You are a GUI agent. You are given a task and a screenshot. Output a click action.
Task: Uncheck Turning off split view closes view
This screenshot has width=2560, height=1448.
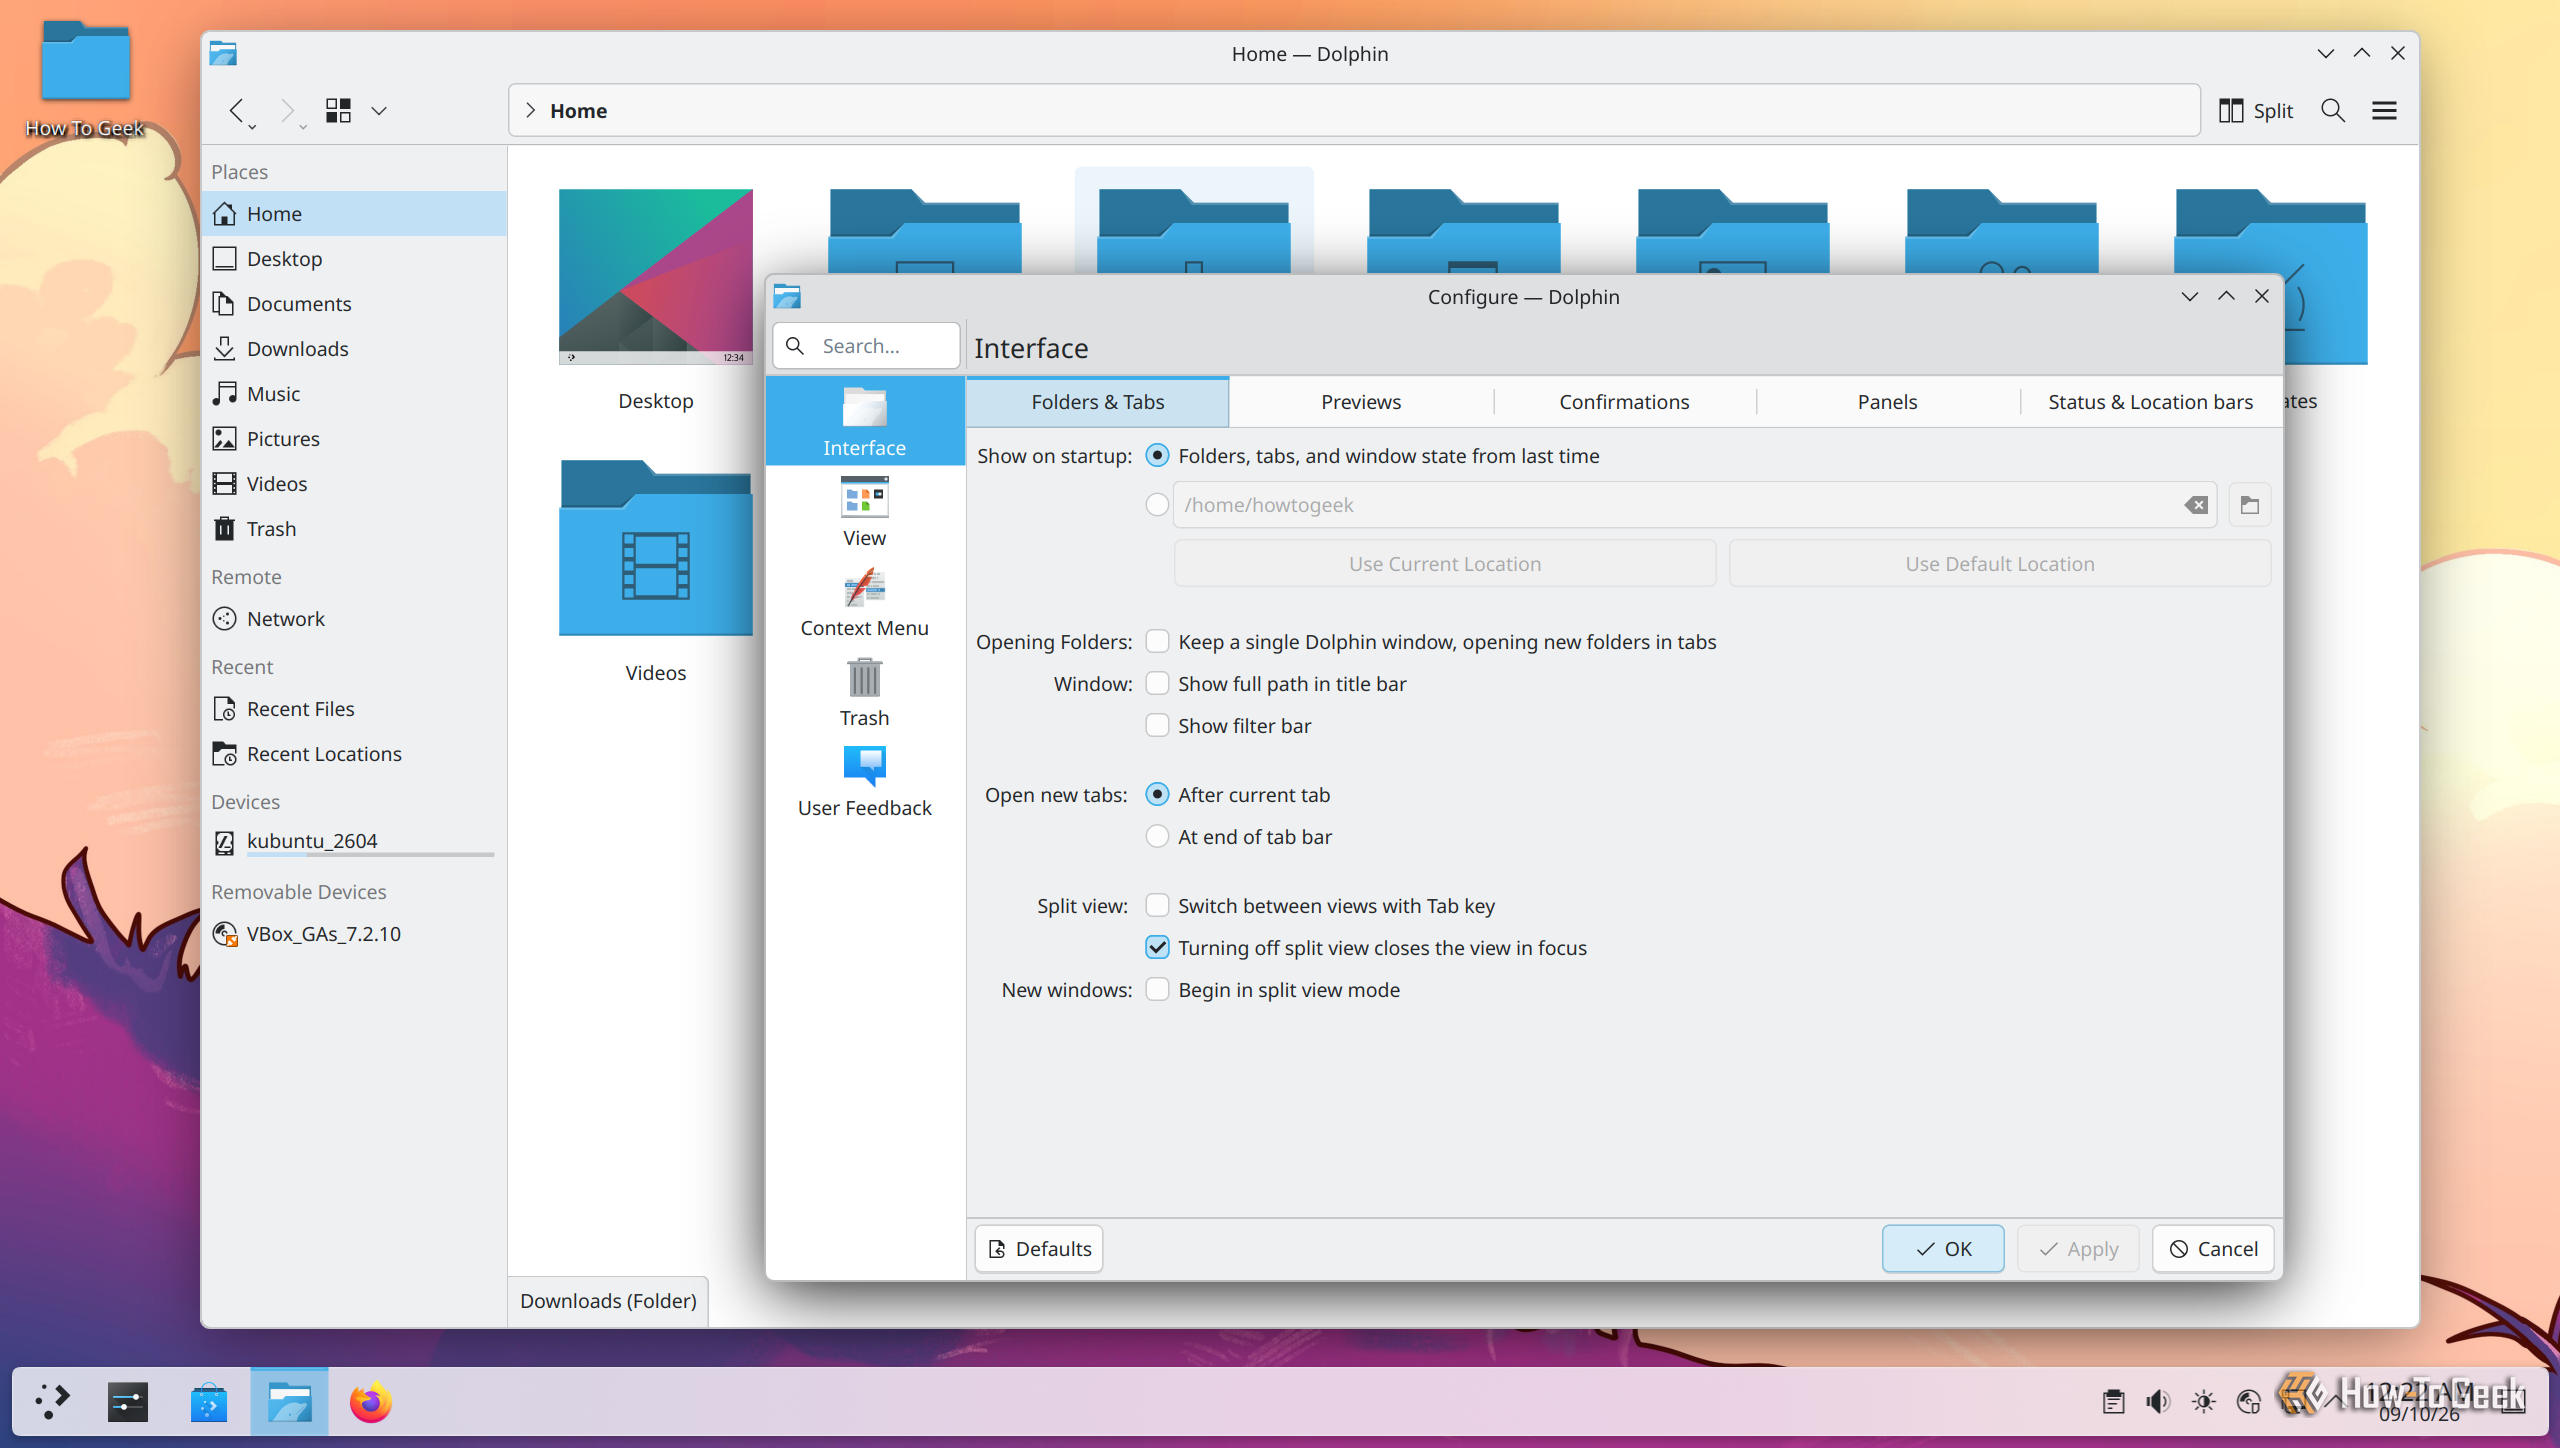tap(1157, 947)
